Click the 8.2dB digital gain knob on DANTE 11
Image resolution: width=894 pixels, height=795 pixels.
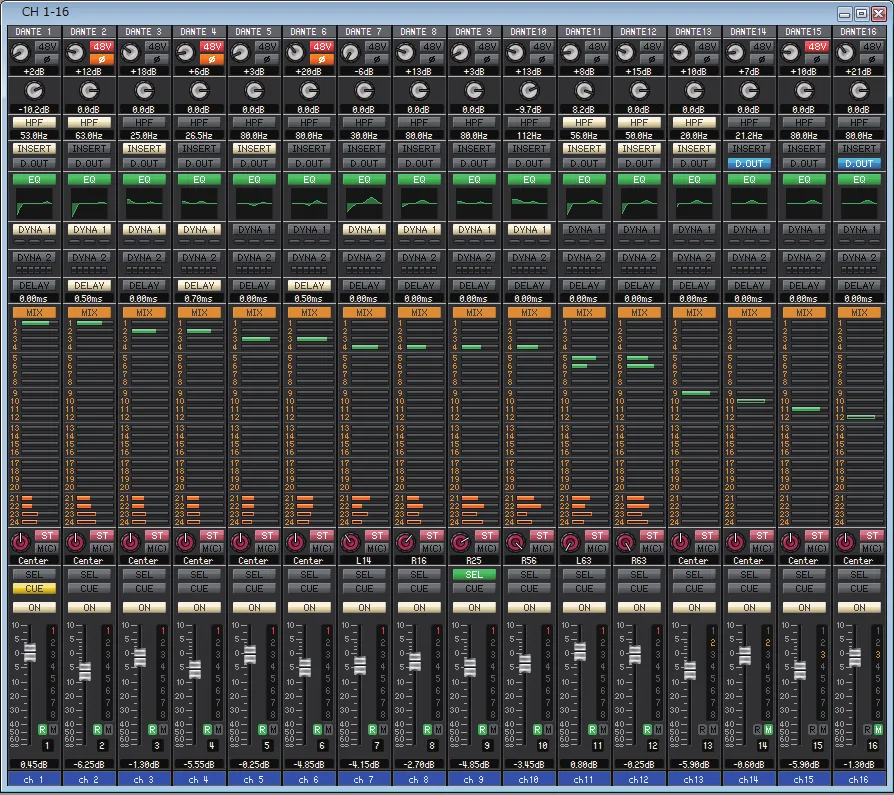(584, 91)
